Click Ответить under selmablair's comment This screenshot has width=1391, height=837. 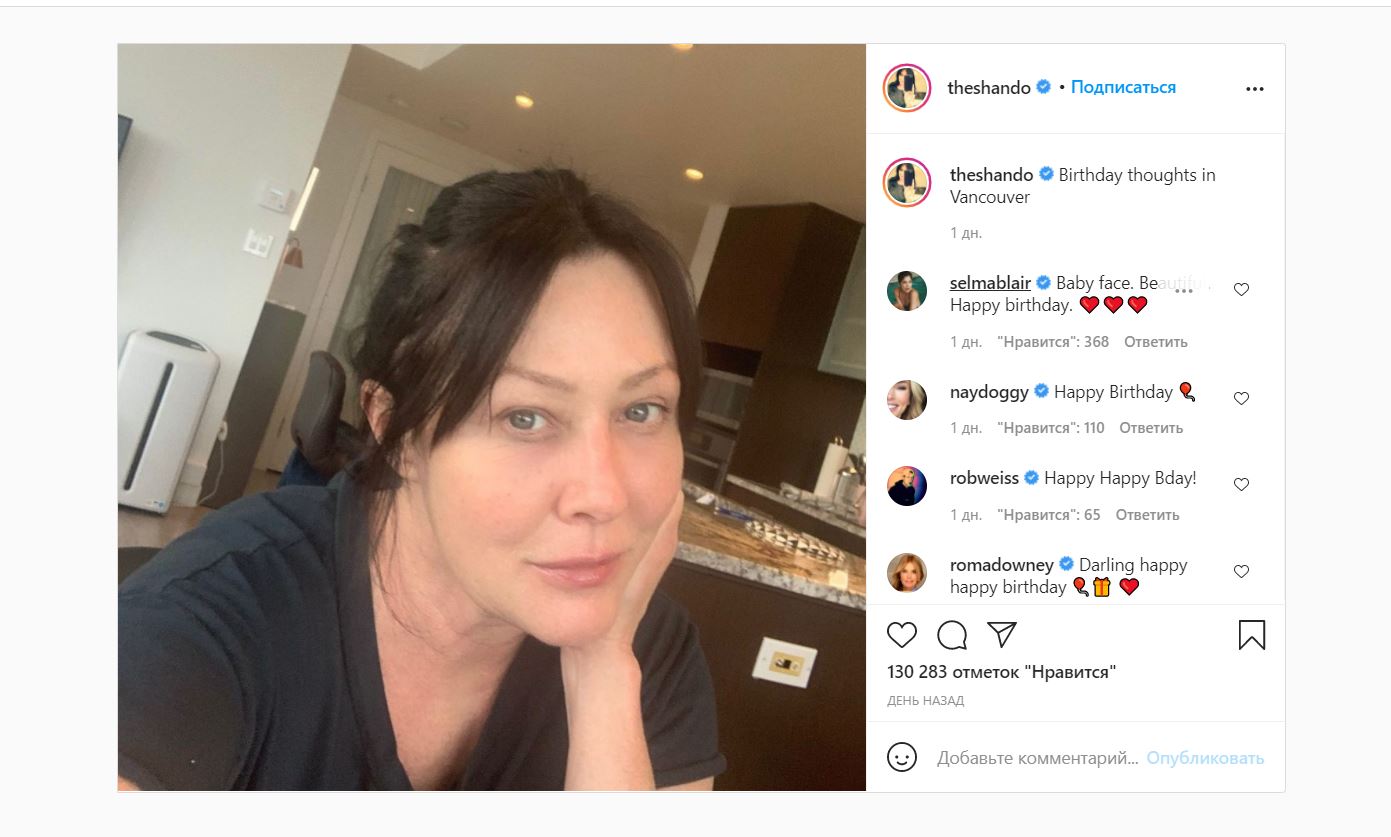tap(1155, 342)
